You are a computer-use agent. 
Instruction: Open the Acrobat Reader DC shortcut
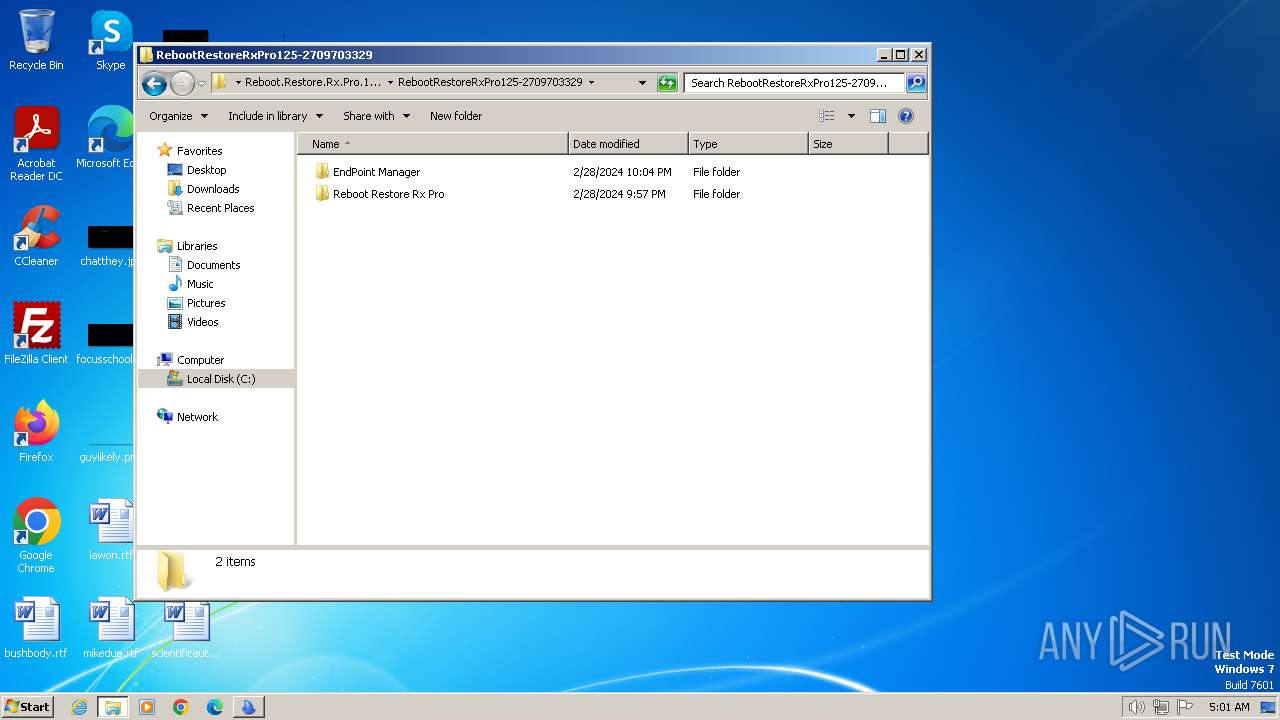click(x=36, y=144)
